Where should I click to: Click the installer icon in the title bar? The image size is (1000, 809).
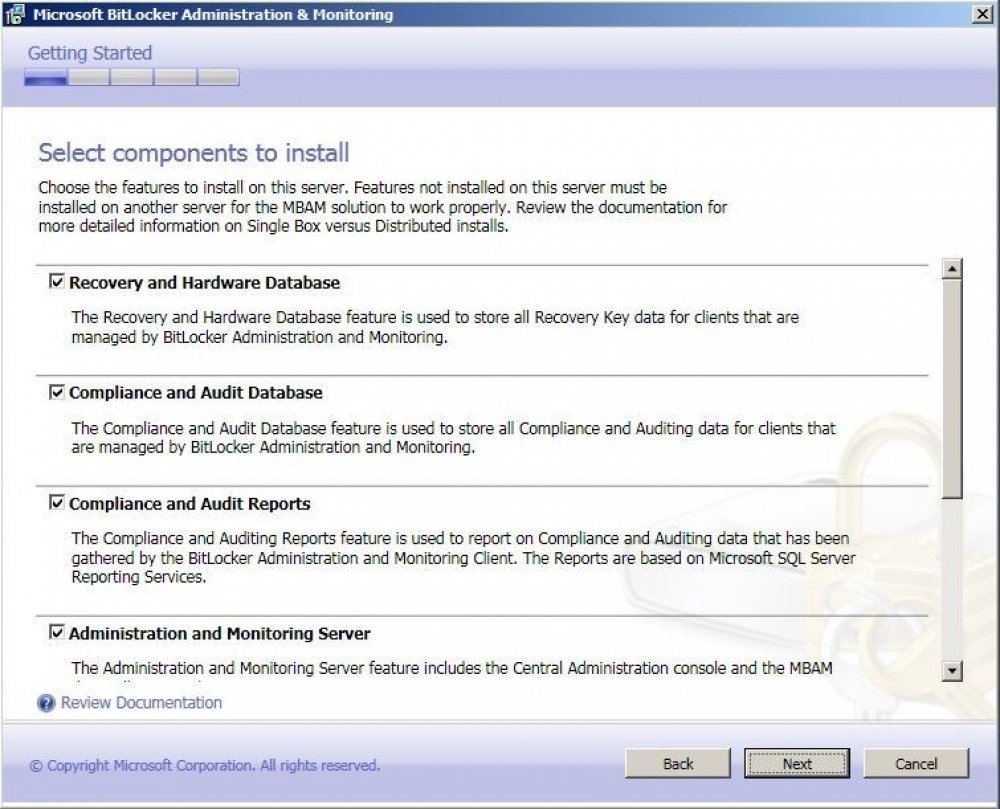click(15, 14)
